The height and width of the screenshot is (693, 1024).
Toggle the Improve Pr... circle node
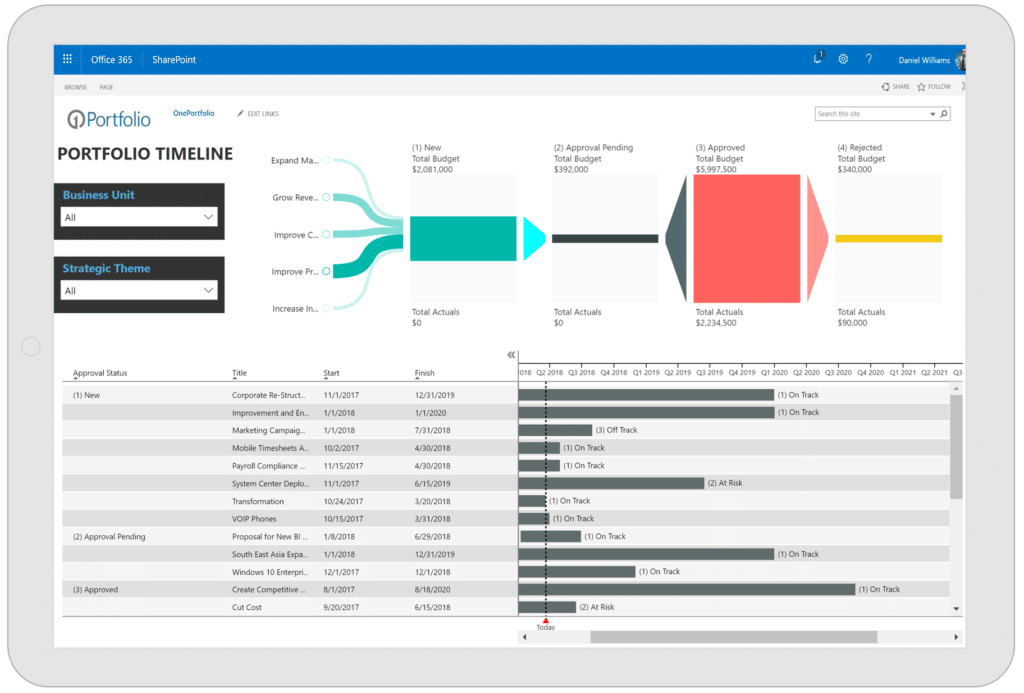tap(327, 271)
